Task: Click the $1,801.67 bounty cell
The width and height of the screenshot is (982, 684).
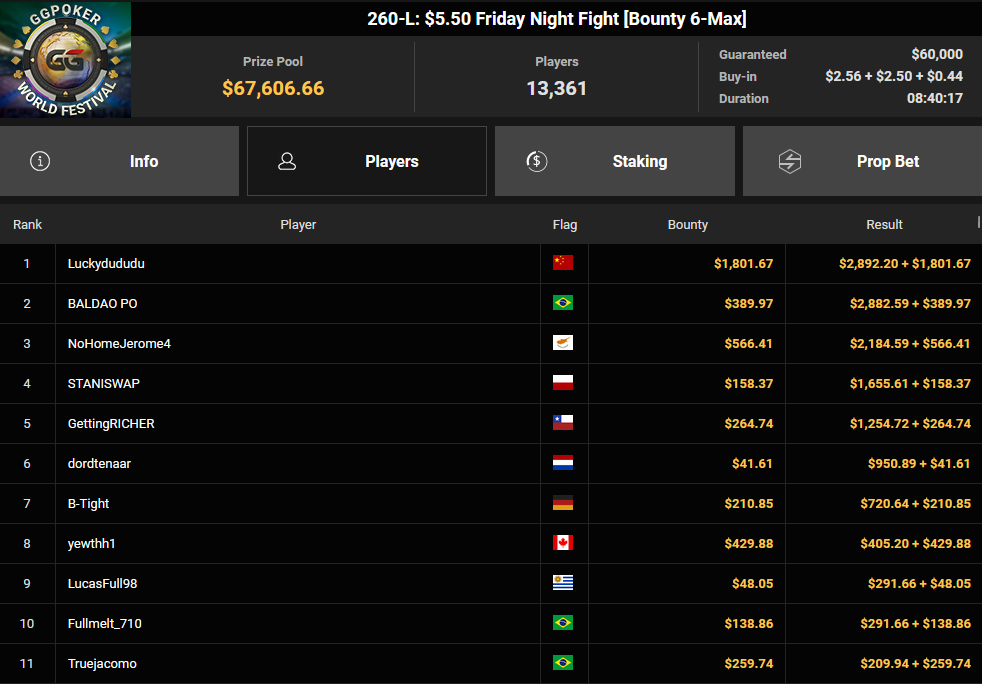Action: (x=686, y=264)
